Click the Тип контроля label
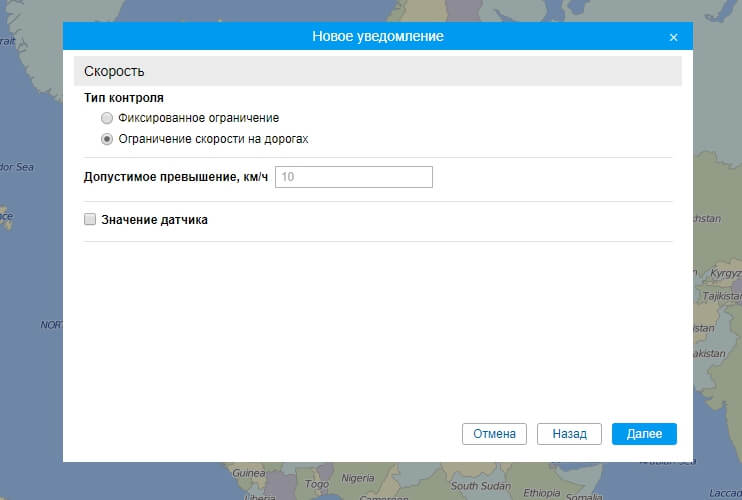This screenshot has width=742, height=500. pos(124,98)
